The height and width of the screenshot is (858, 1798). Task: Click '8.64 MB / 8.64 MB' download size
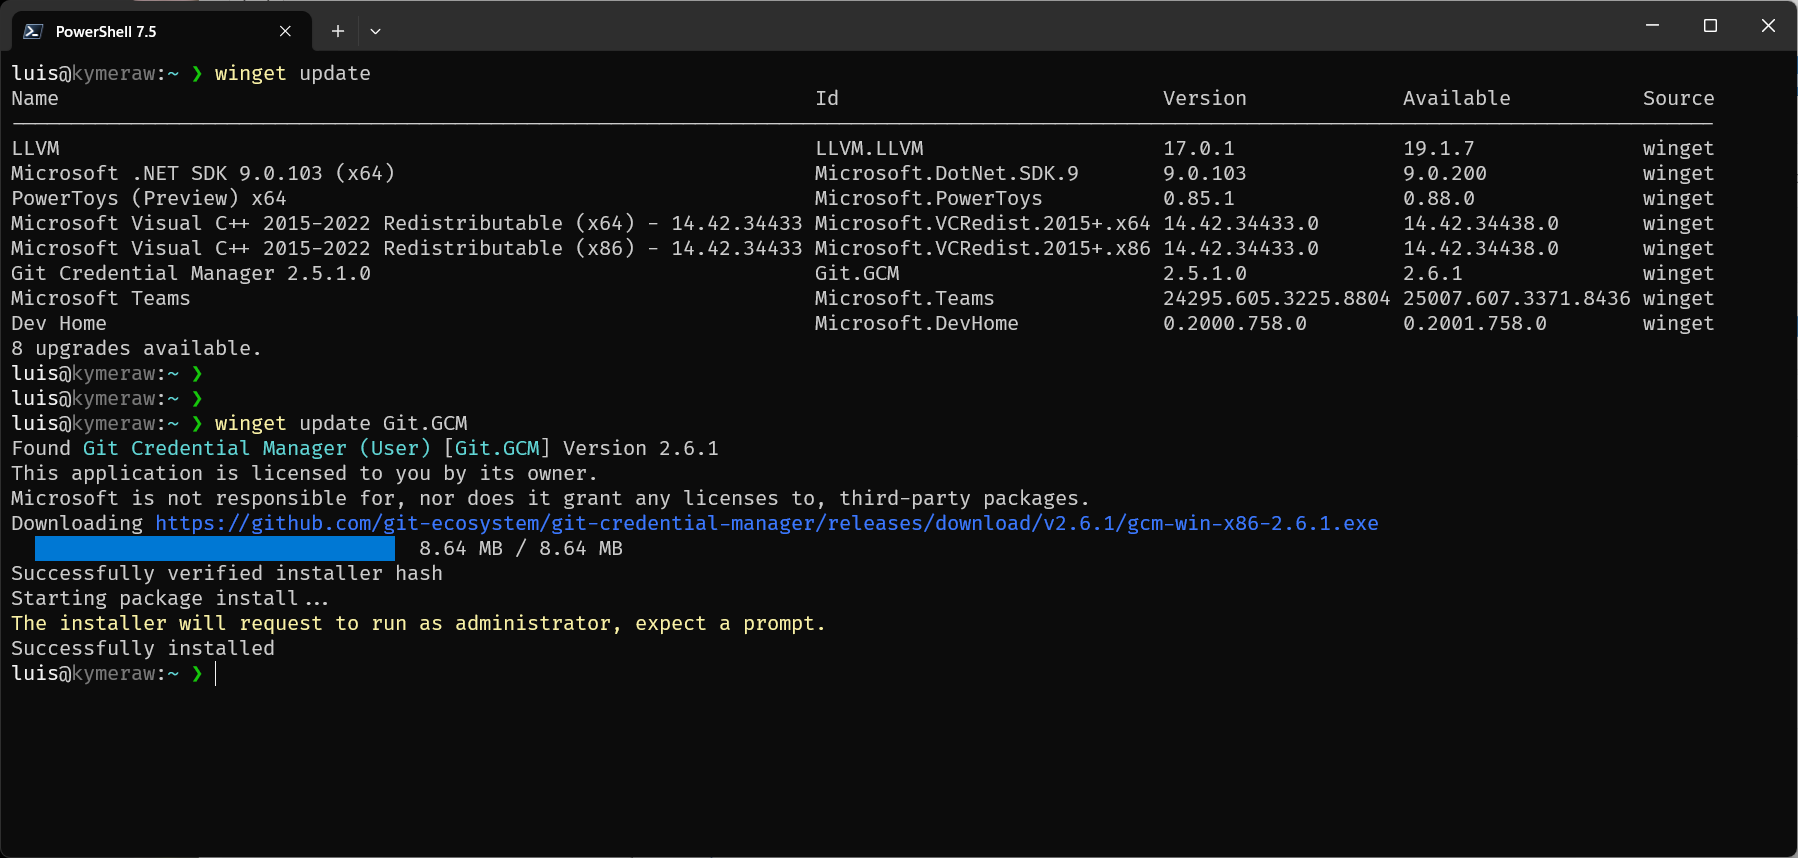pos(521,548)
